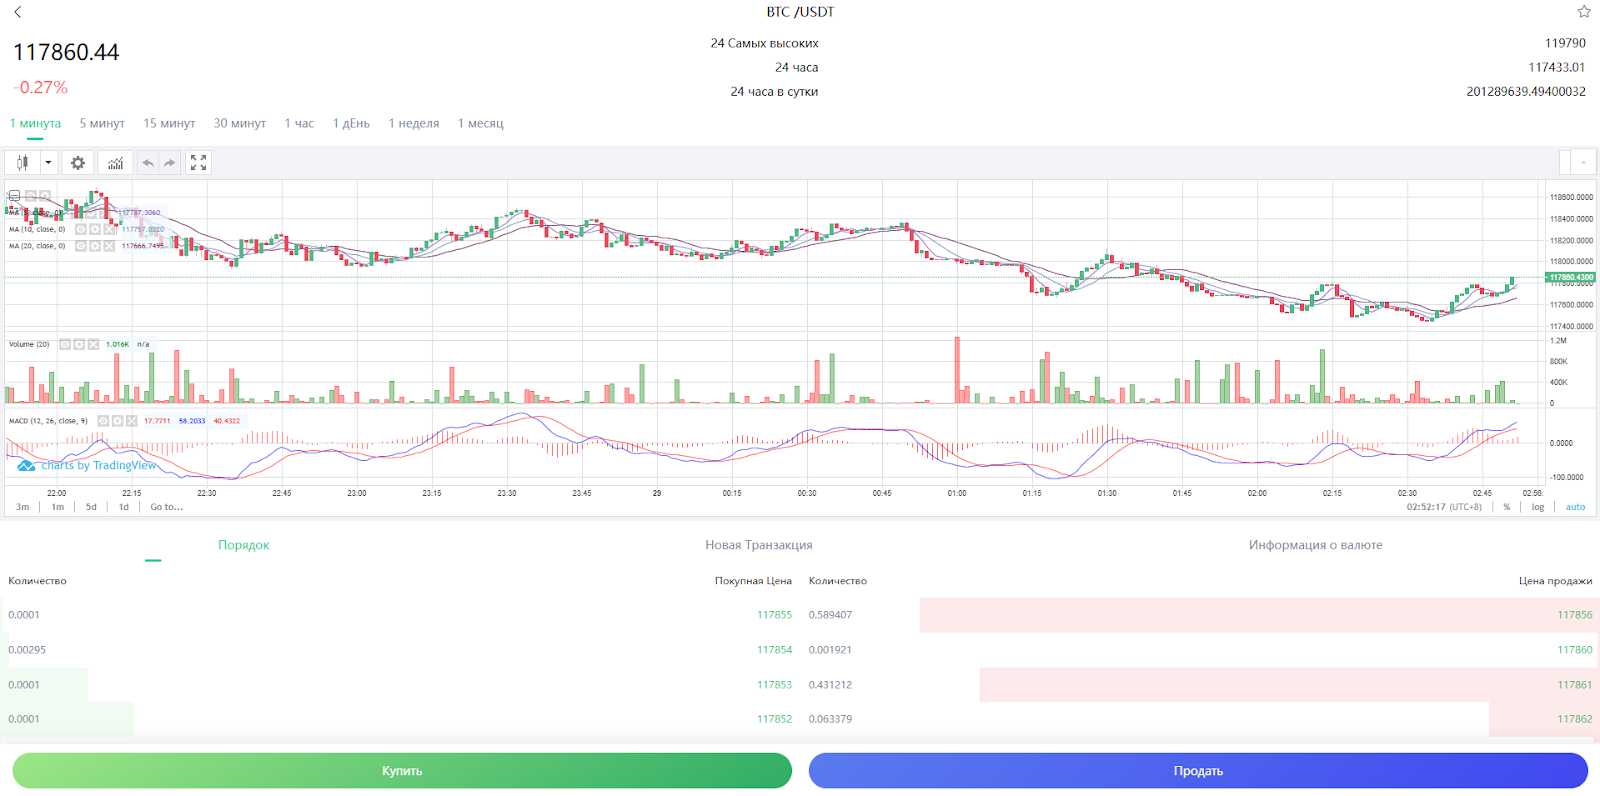The height and width of the screenshot is (796, 1600).
Task: Click the back arrow icon
Action: click(x=17, y=12)
